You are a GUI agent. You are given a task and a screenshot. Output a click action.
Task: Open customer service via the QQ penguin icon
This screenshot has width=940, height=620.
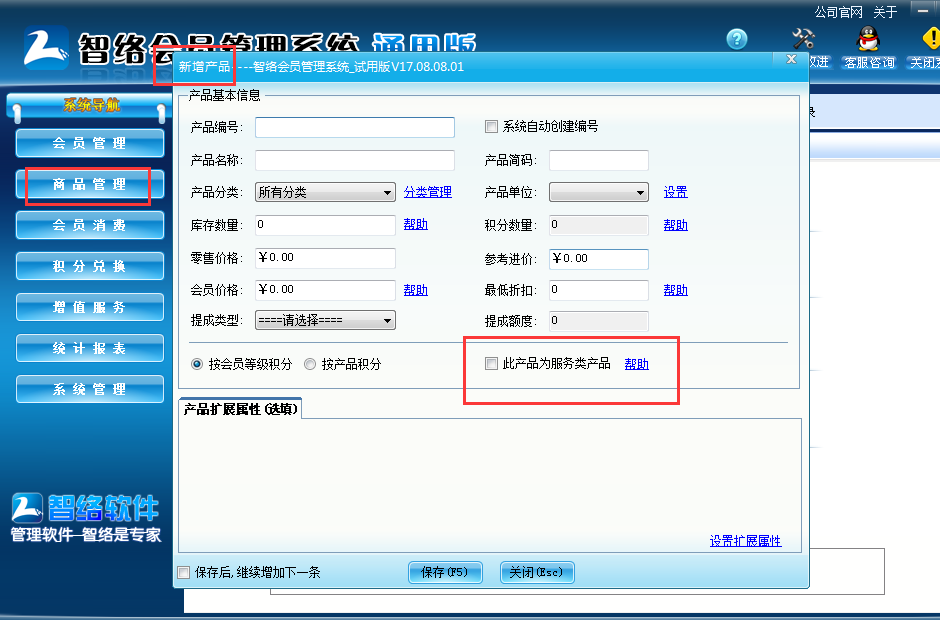pyautogui.click(x=868, y=39)
